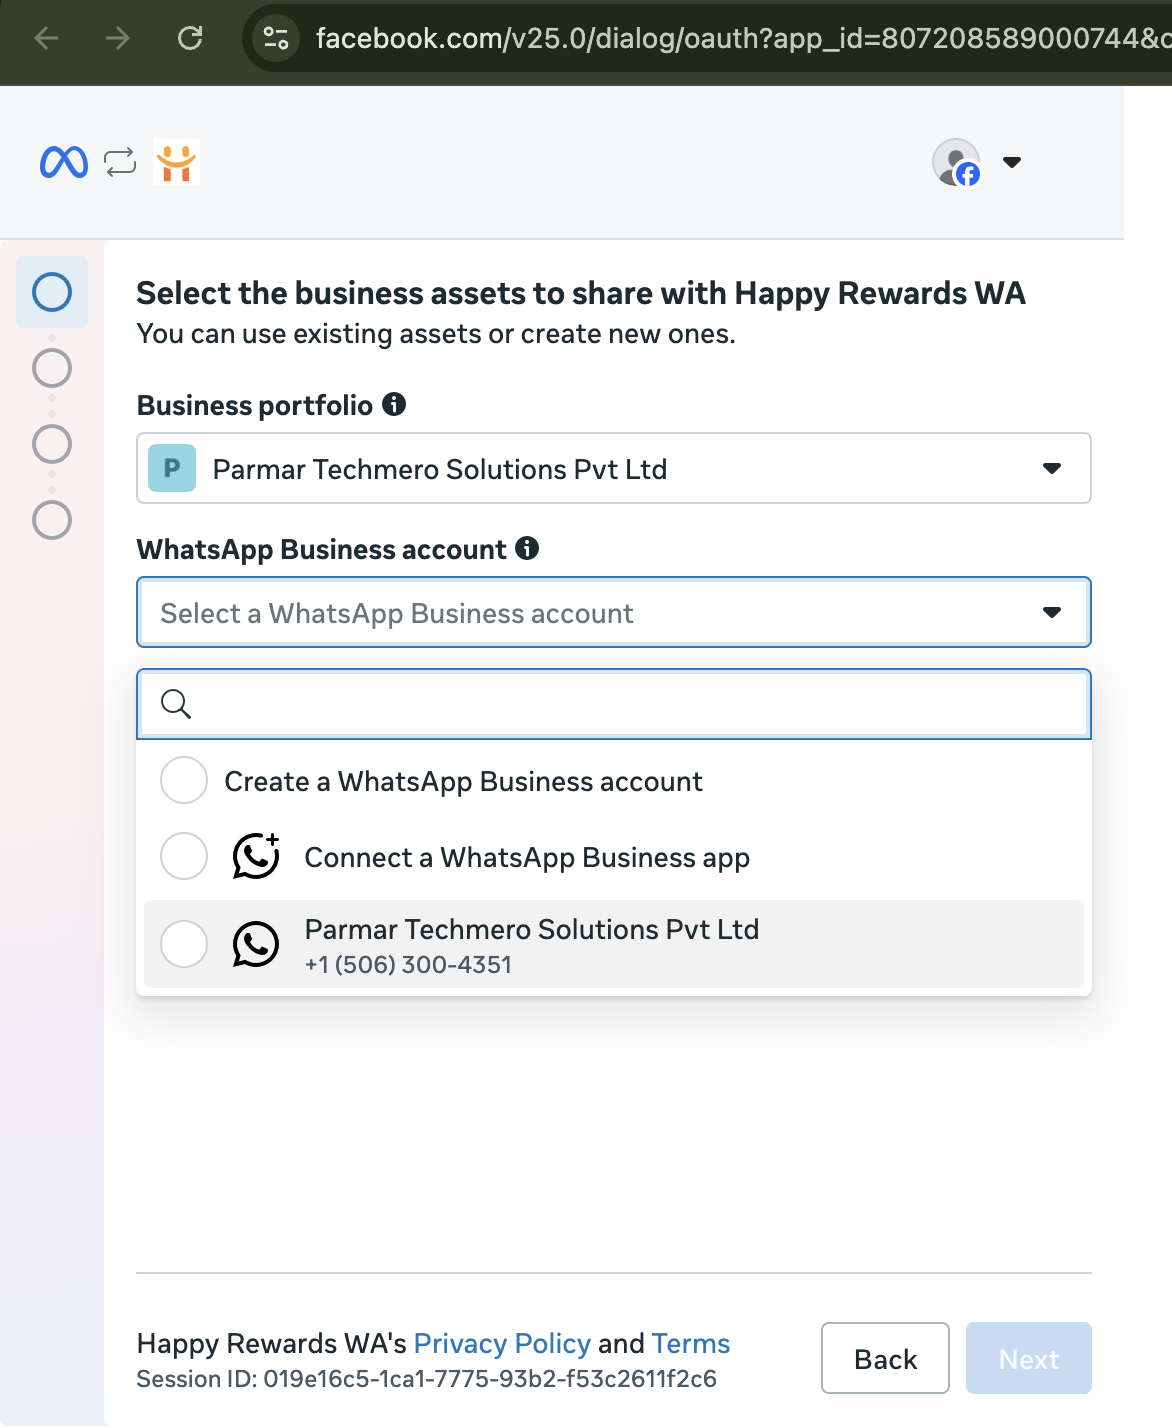The width and height of the screenshot is (1172, 1428).
Task: Open the Business portfolio dropdown
Action: point(614,468)
